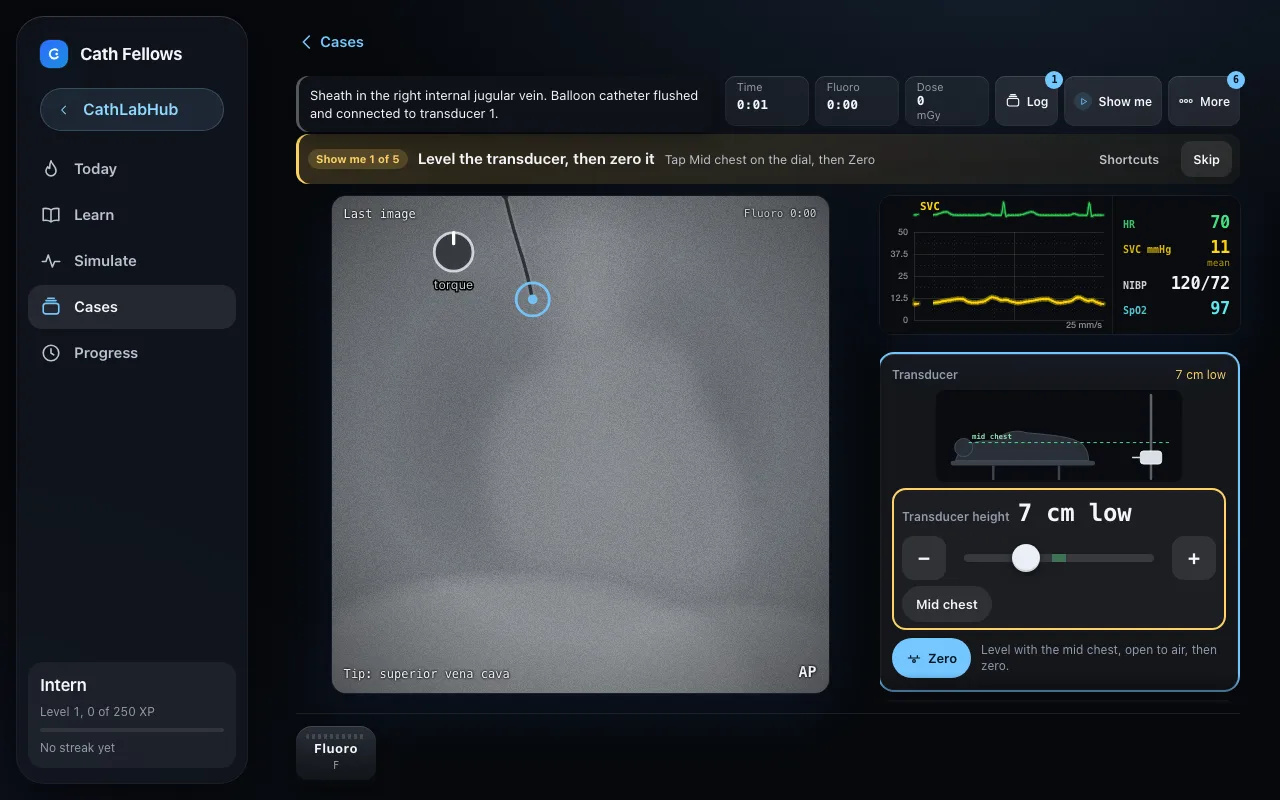Click the SVC mmHg mean value 11
Screen dimensions: 1280x800
pos(1220,247)
